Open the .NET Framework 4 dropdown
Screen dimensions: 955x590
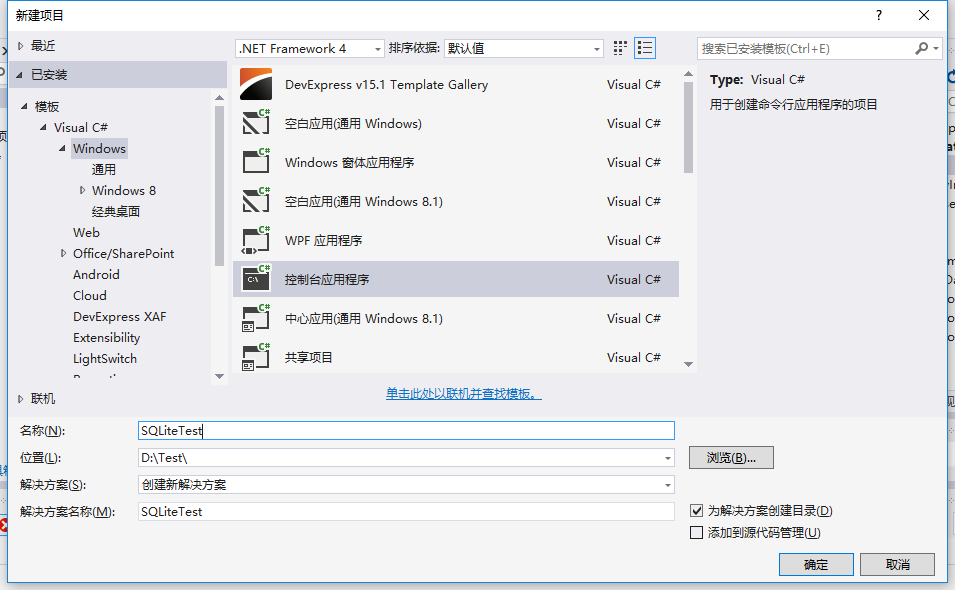[x=309, y=48]
